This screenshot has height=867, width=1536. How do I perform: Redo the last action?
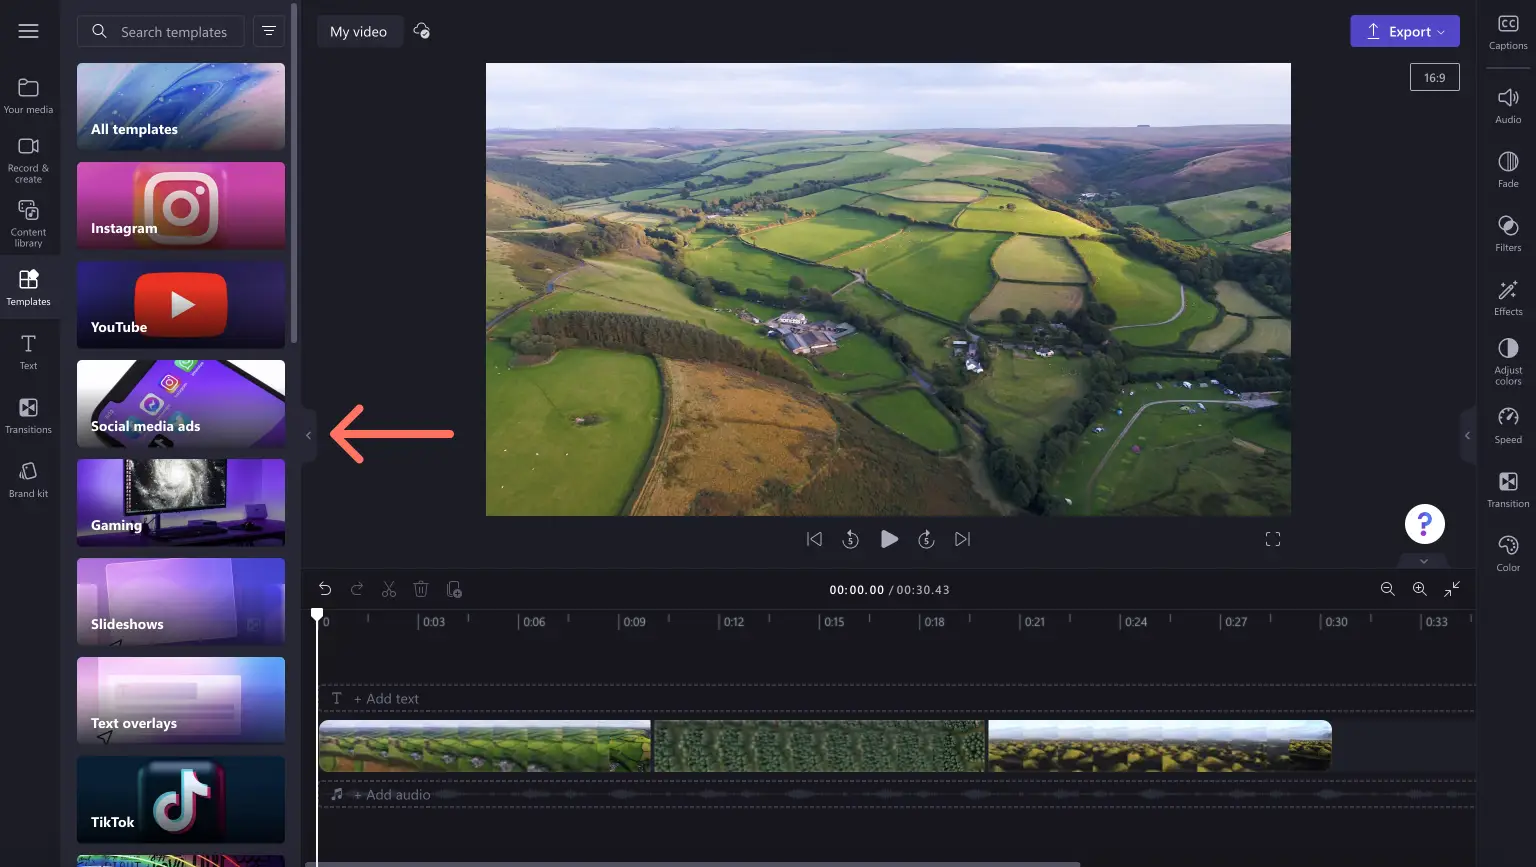pos(357,589)
